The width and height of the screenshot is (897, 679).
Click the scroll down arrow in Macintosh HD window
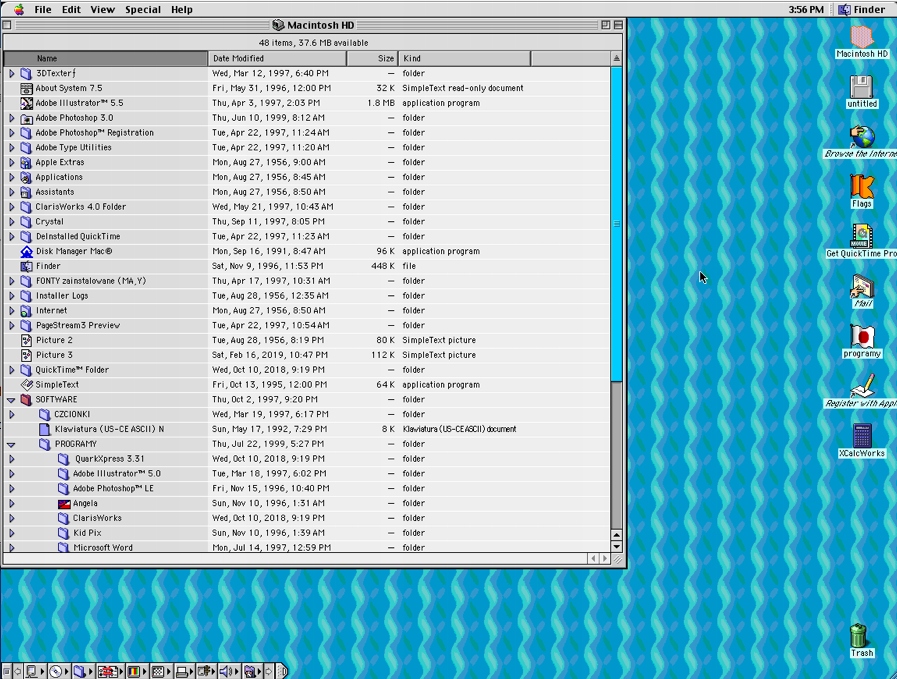click(x=617, y=547)
